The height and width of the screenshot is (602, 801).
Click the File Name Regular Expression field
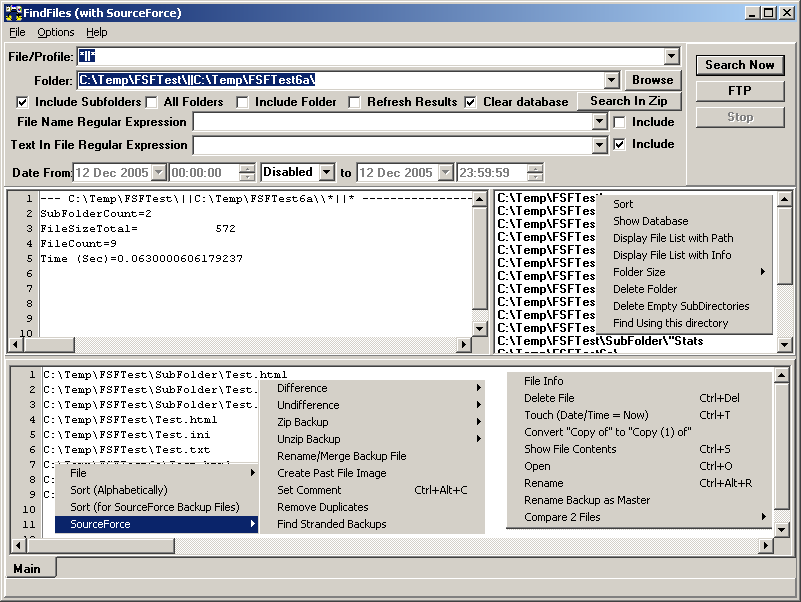click(393, 122)
